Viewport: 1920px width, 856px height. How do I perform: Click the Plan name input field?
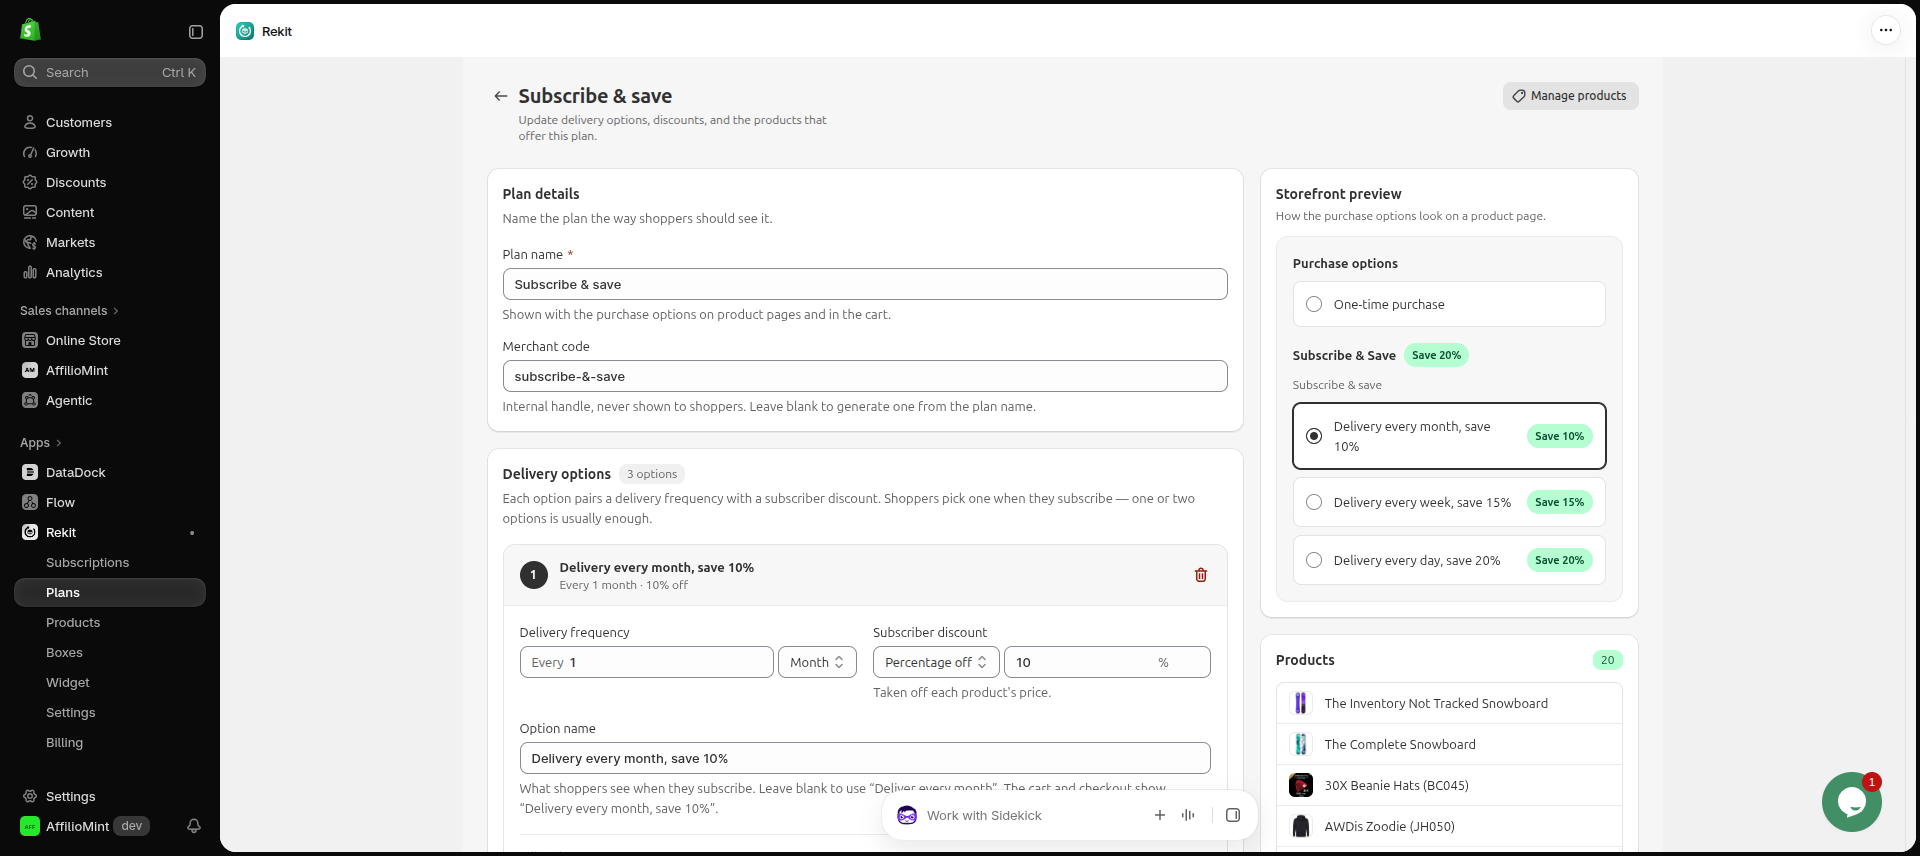point(865,284)
